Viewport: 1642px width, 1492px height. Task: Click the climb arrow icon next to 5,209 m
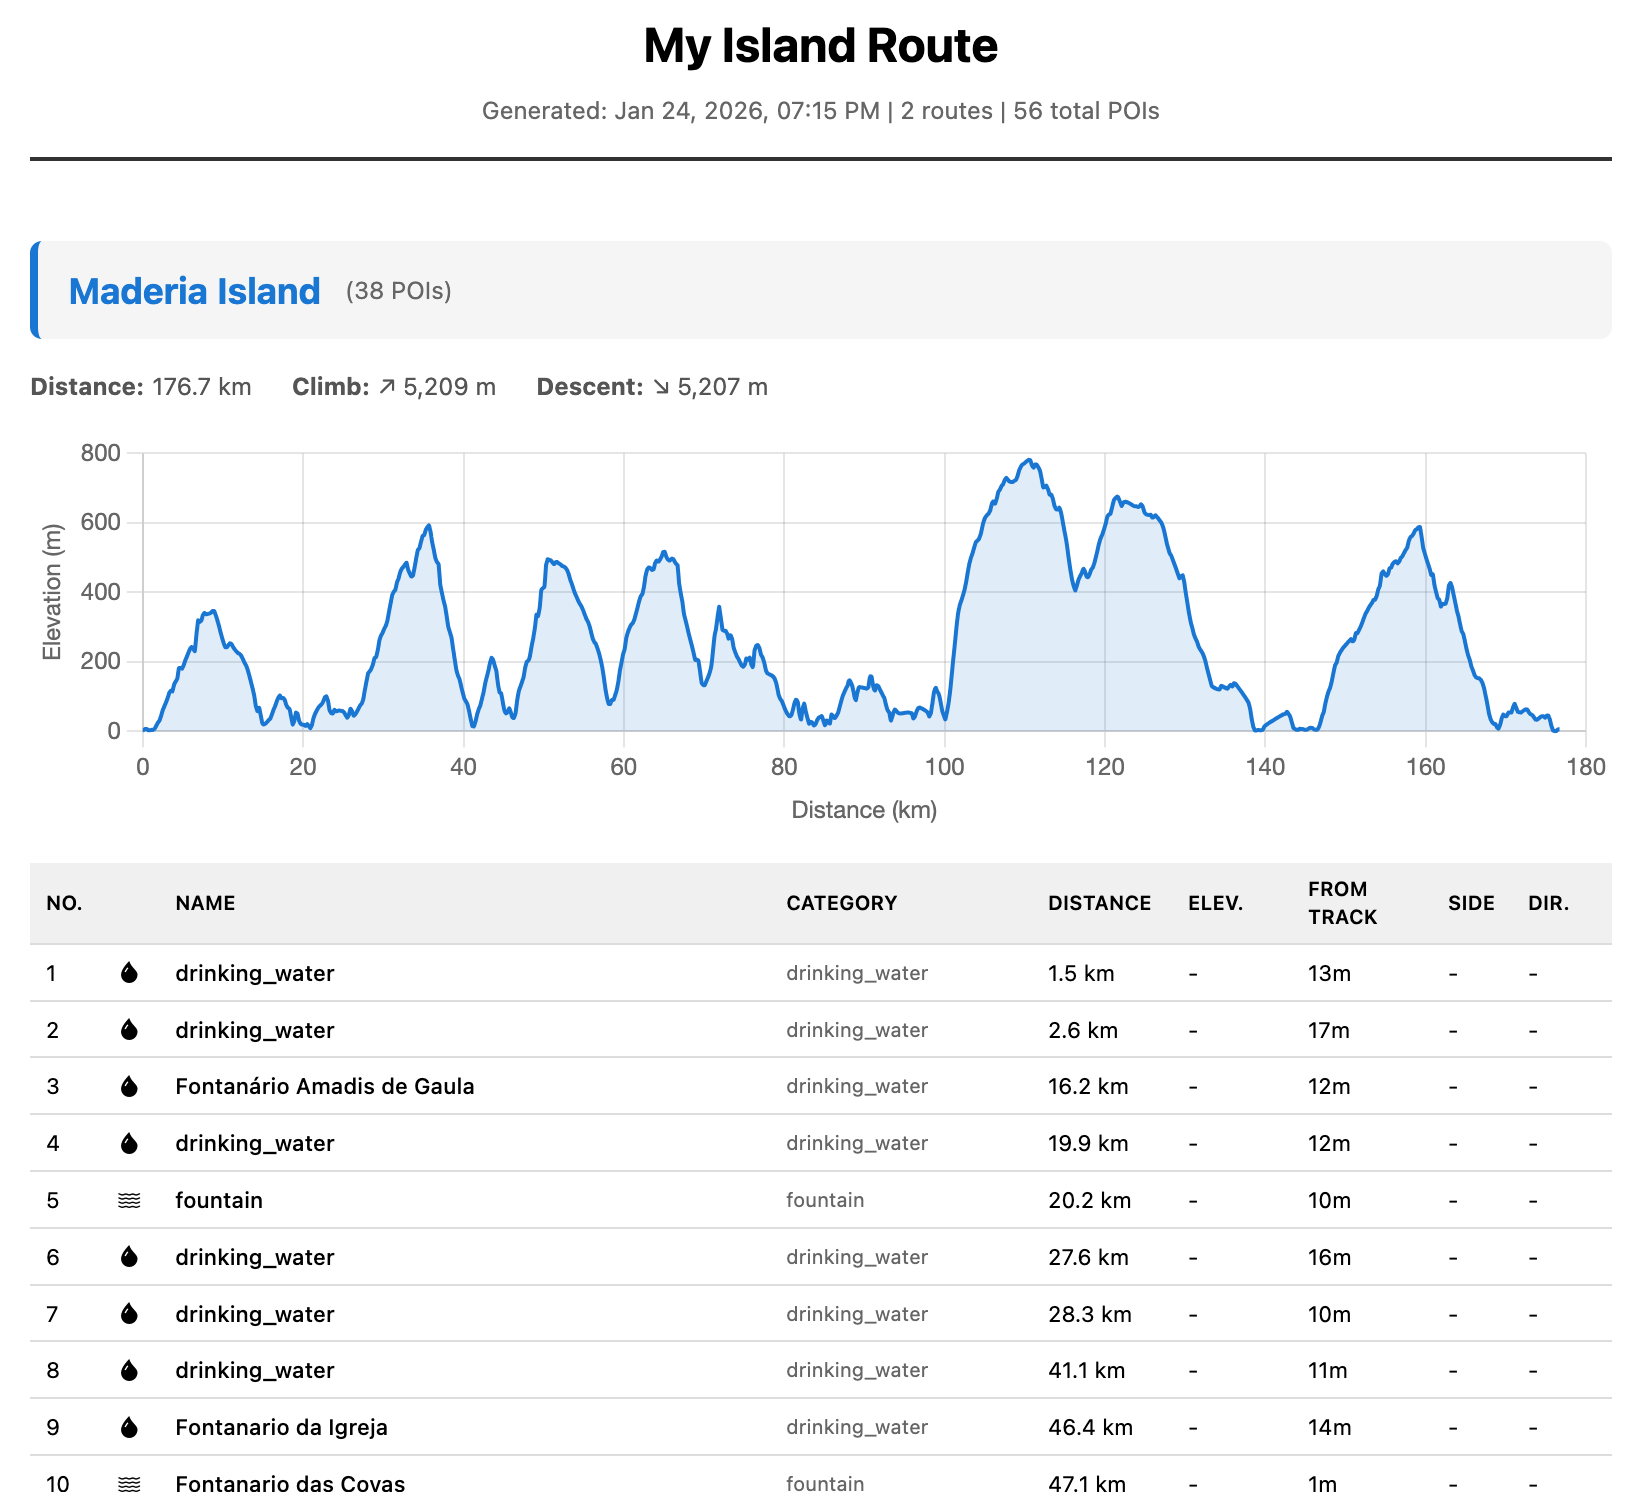coord(387,387)
